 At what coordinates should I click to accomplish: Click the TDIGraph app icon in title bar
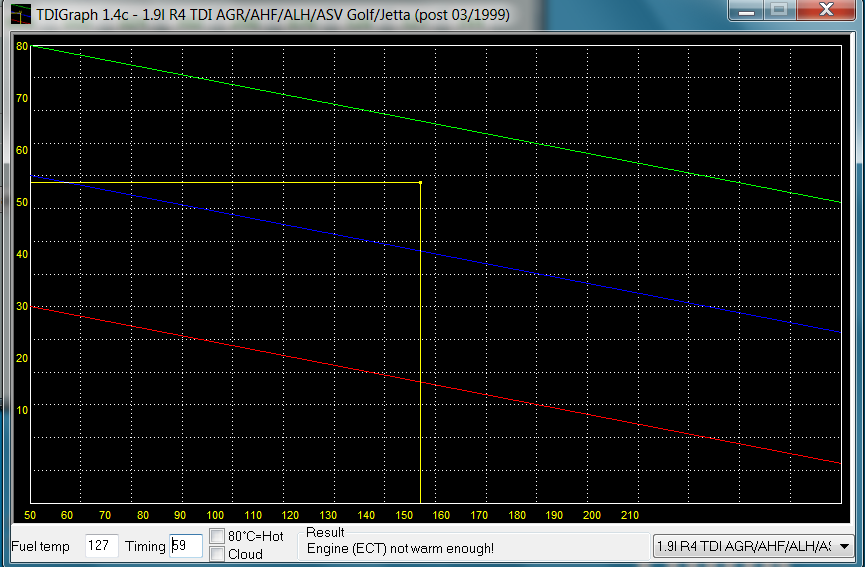[x=20, y=17]
